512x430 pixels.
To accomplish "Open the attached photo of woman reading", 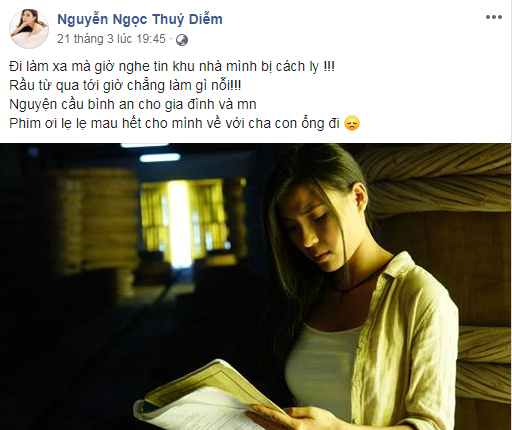I will [x=255, y=287].
